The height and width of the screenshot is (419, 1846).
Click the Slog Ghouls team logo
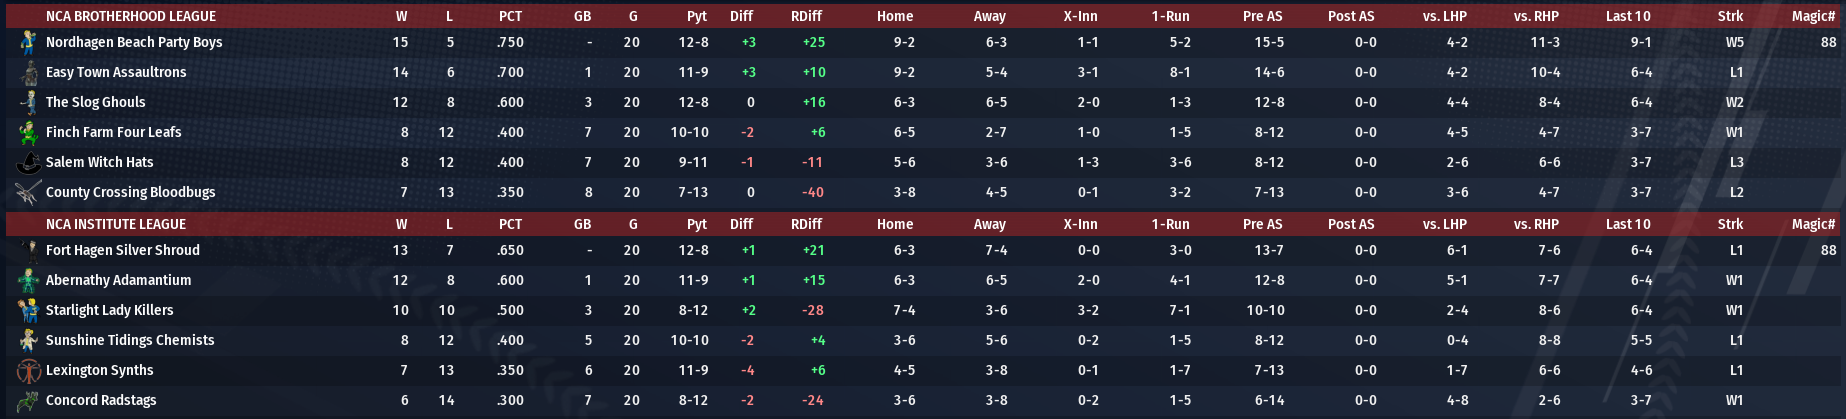click(29, 102)
